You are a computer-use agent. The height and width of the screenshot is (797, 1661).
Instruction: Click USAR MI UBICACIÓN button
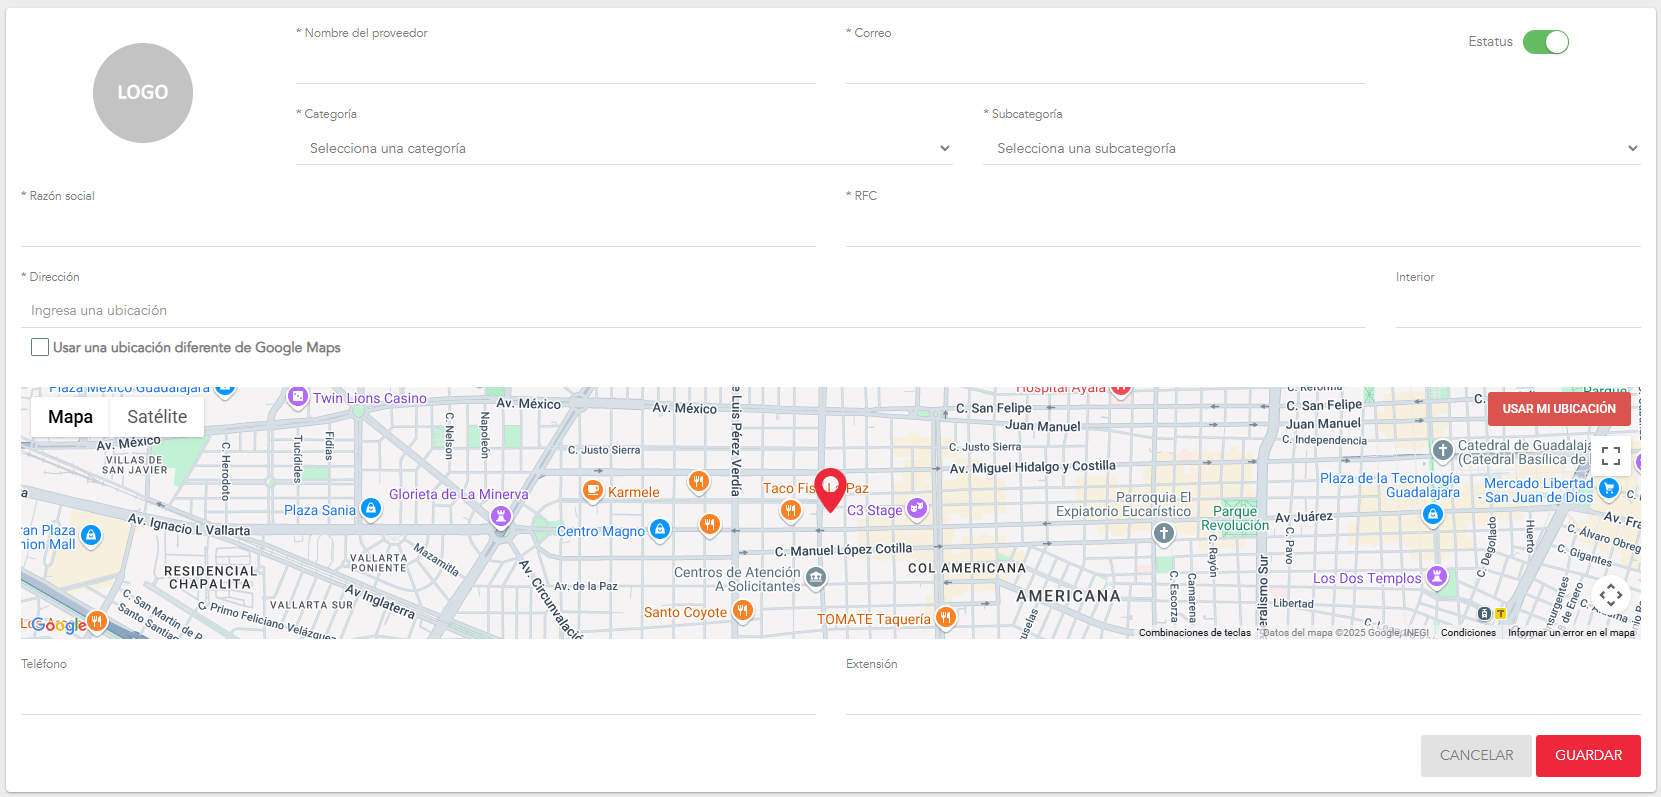point(1558,409)
